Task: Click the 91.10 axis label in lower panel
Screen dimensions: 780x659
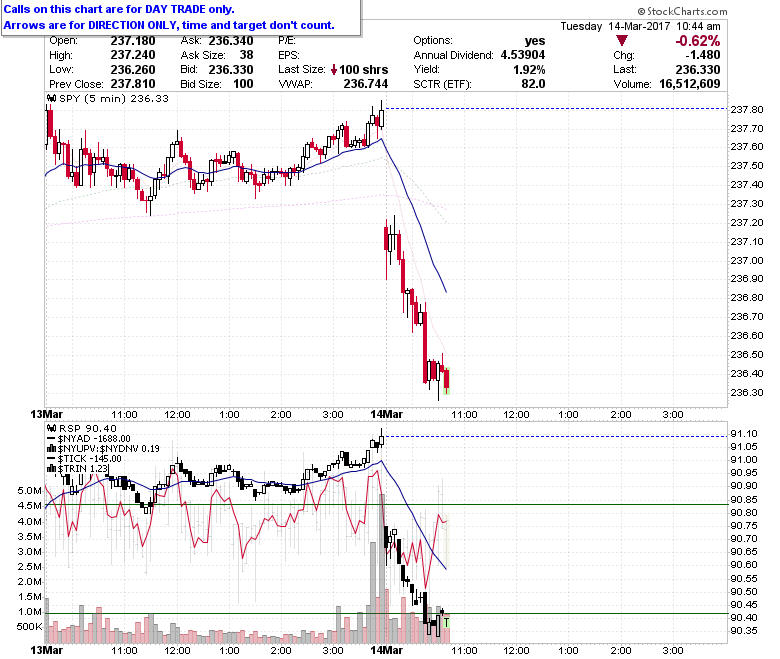Action: click(744, 434)
